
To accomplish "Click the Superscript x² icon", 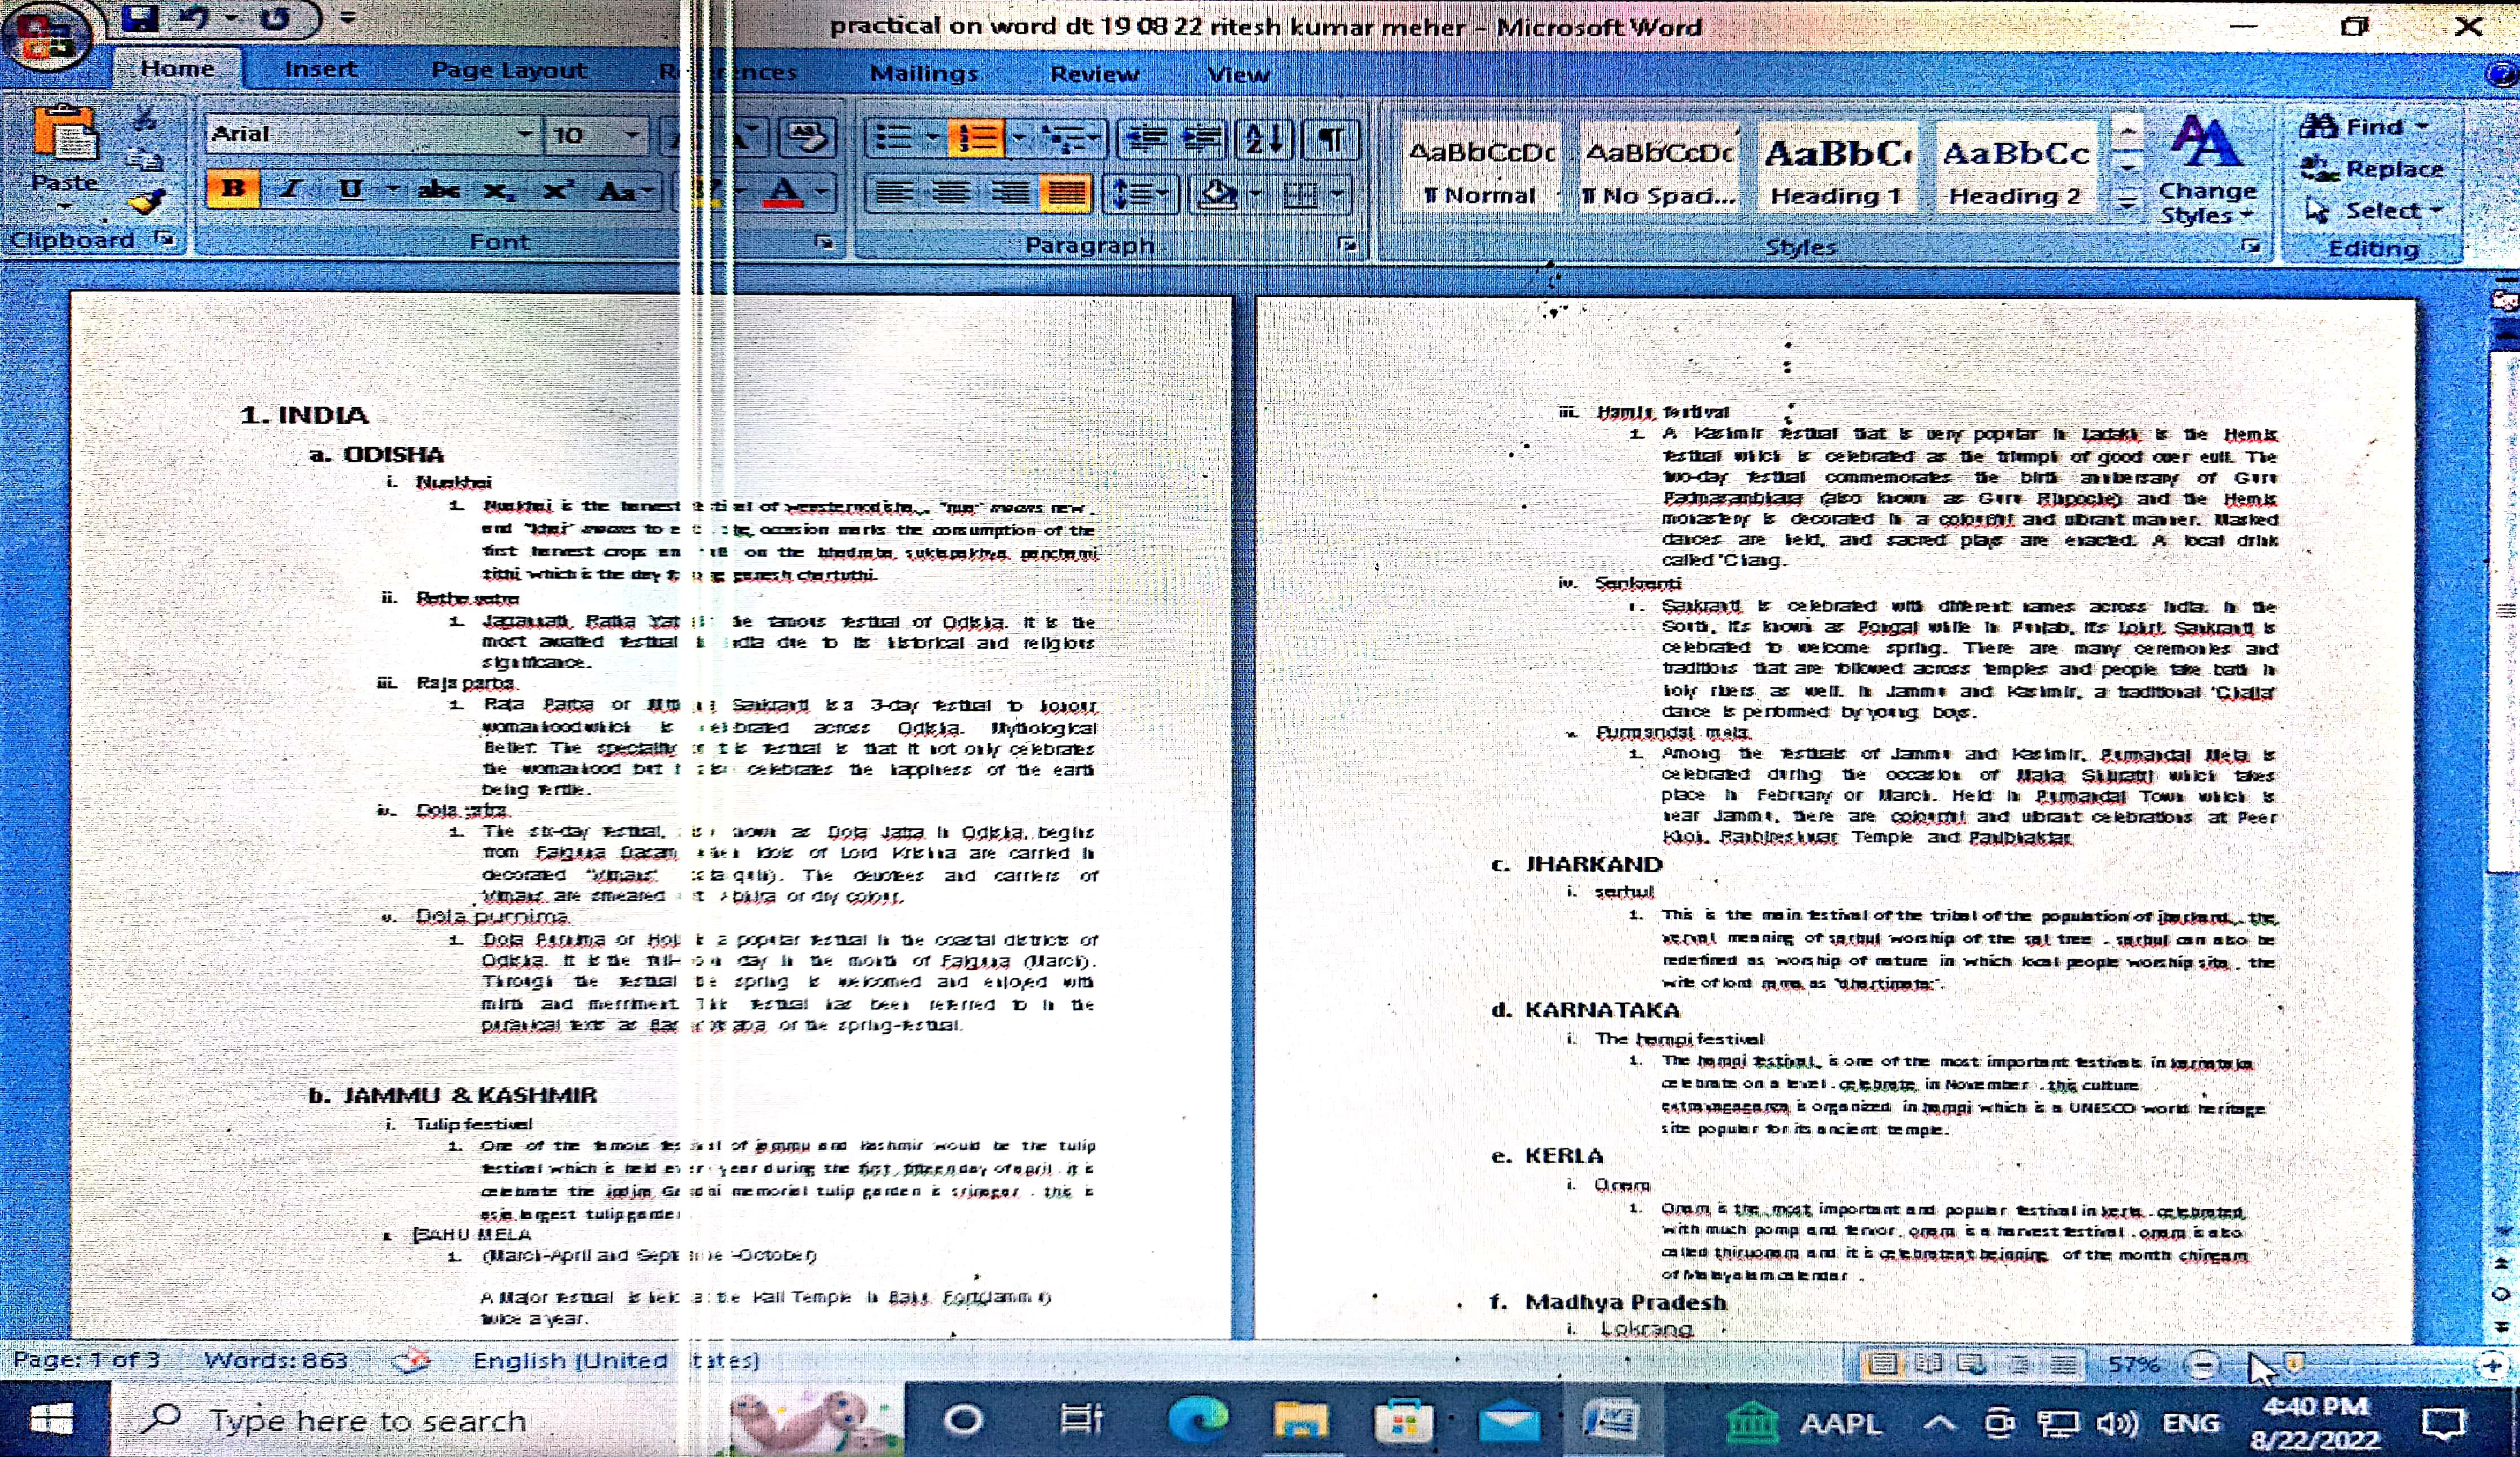I will pos(557,190).
